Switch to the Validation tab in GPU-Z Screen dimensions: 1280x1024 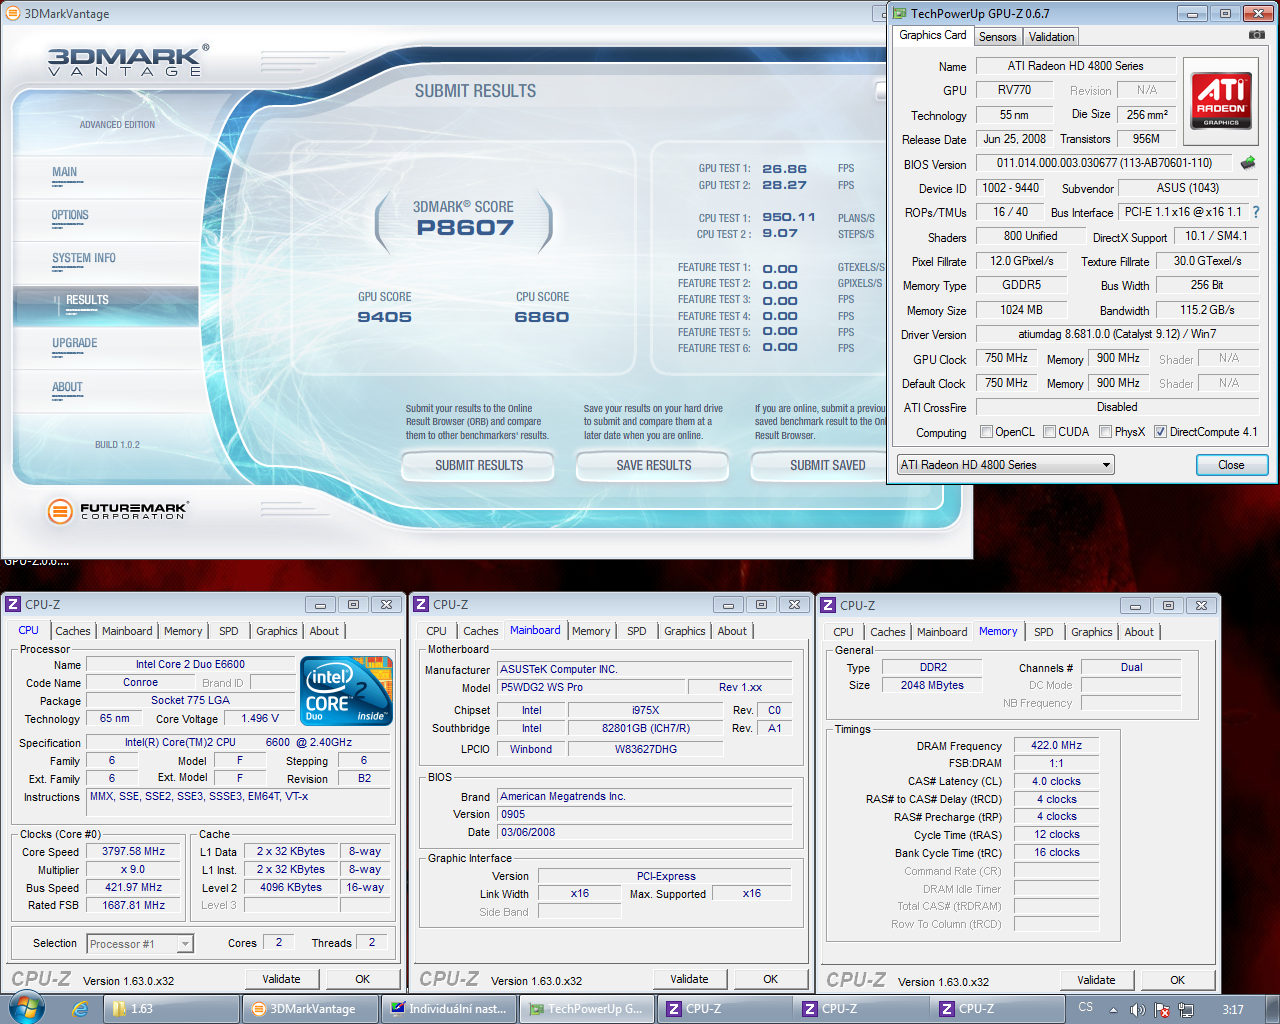coord(1051,37)
